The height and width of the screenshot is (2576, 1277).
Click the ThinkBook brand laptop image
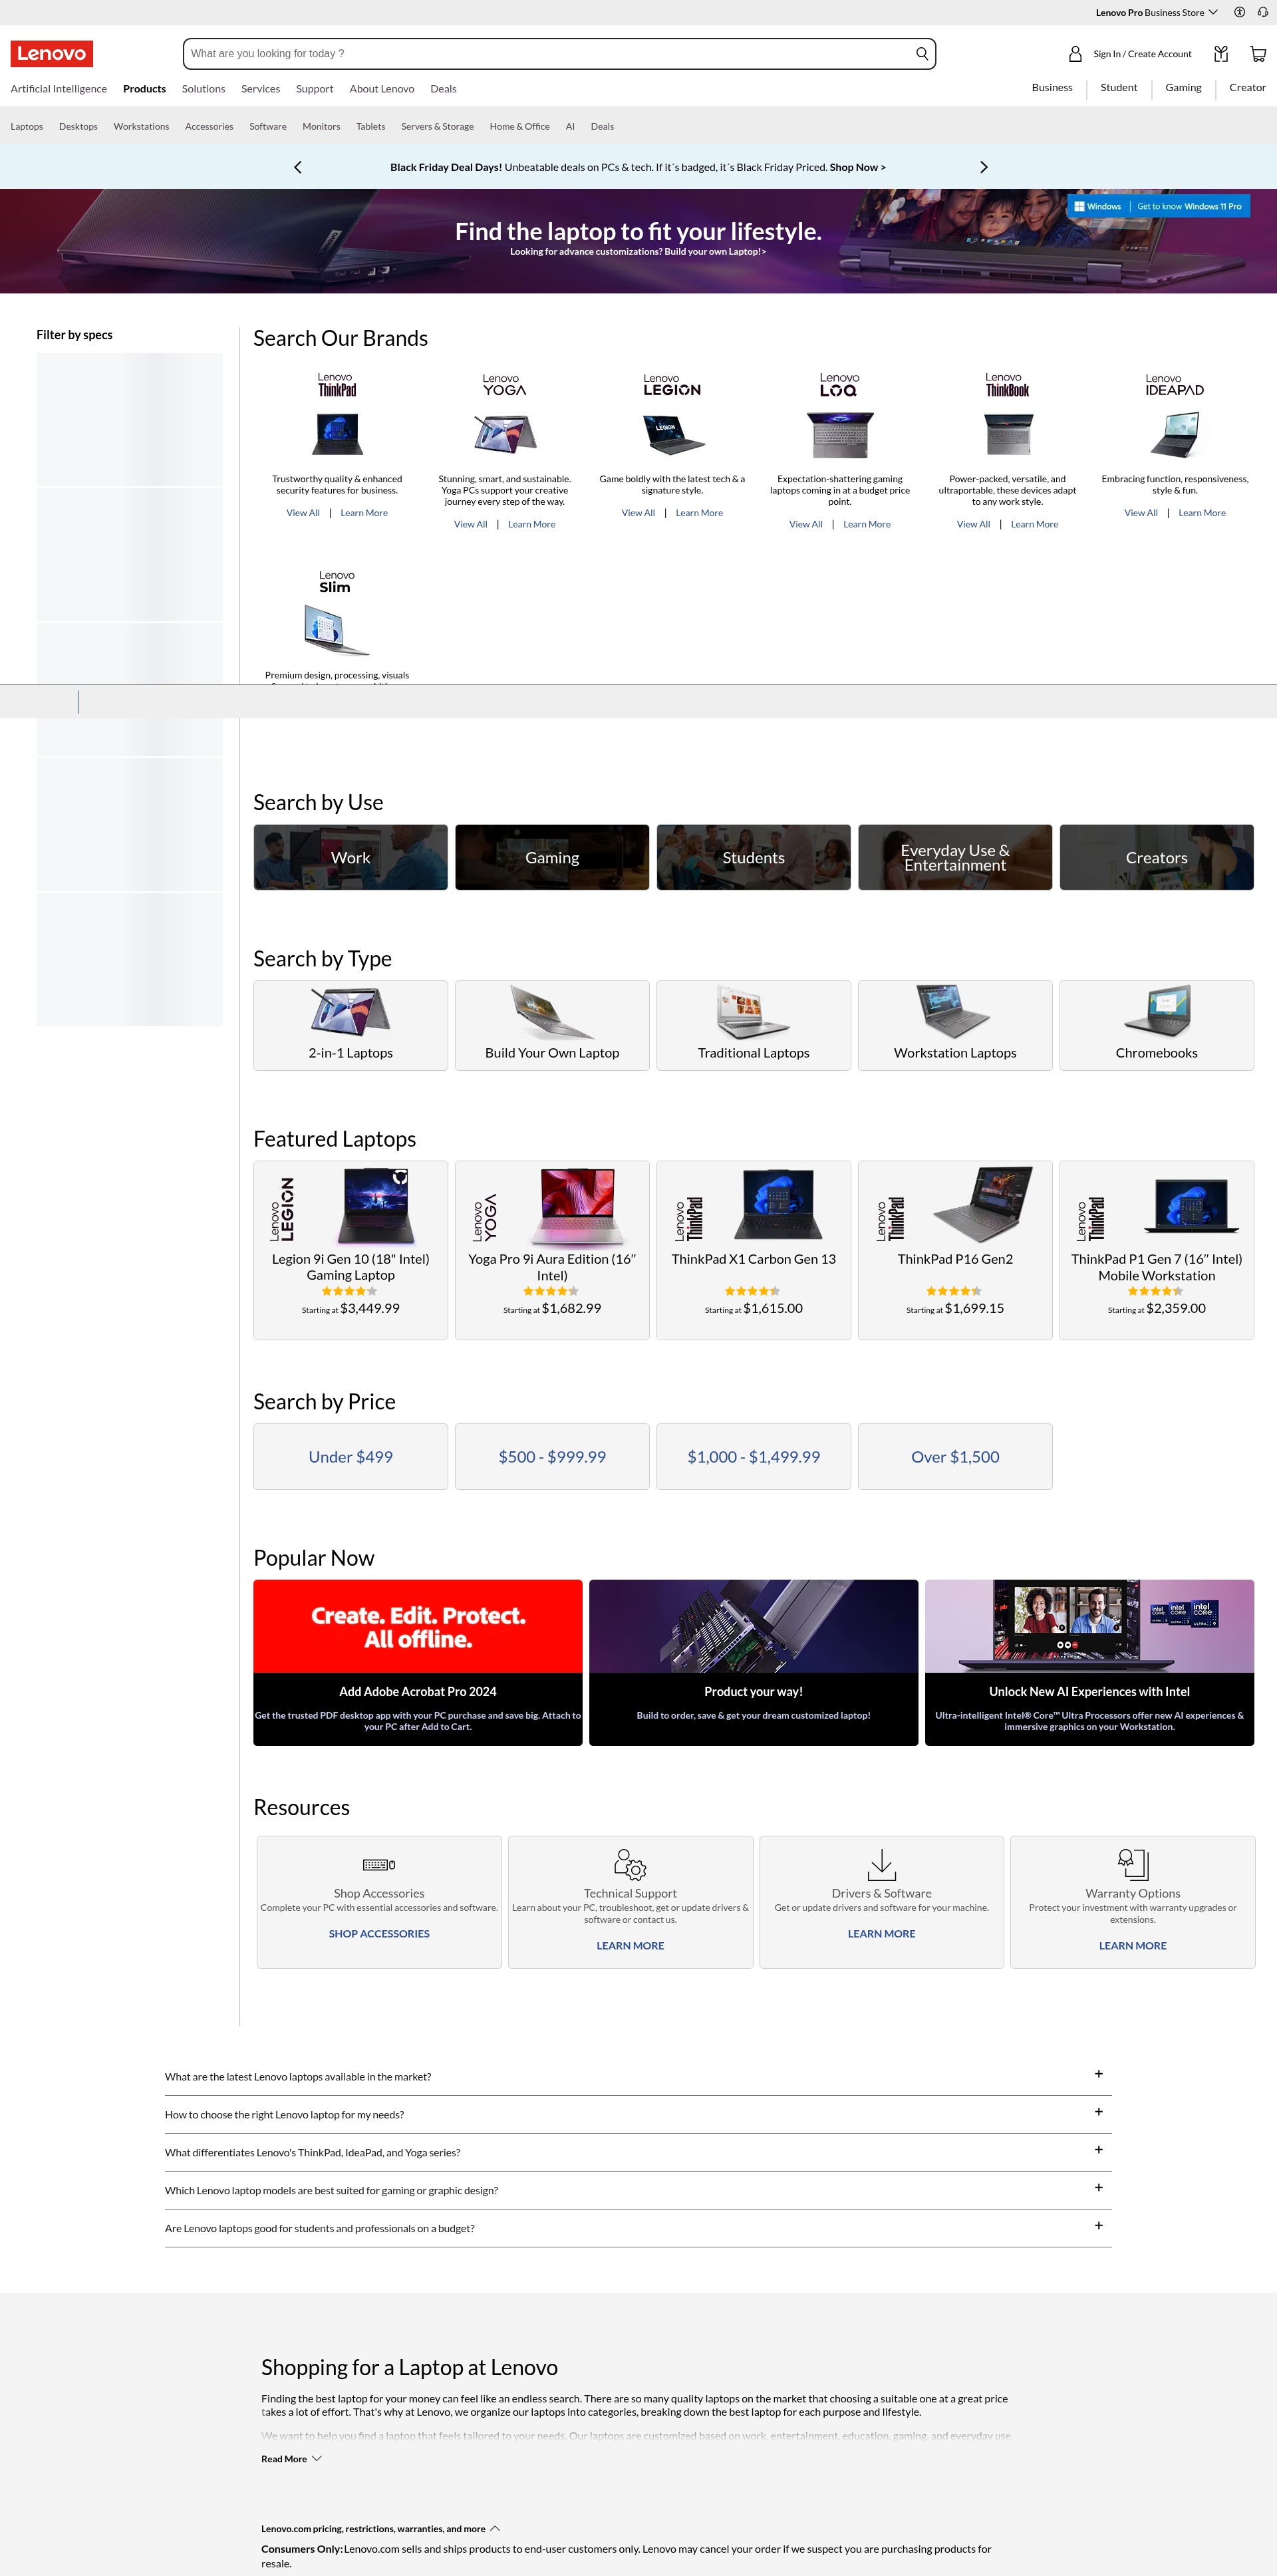tap(1007, 435)
